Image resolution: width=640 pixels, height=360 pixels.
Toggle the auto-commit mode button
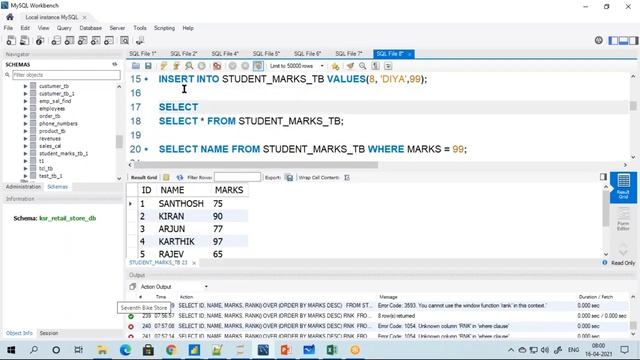pos(258,66)
